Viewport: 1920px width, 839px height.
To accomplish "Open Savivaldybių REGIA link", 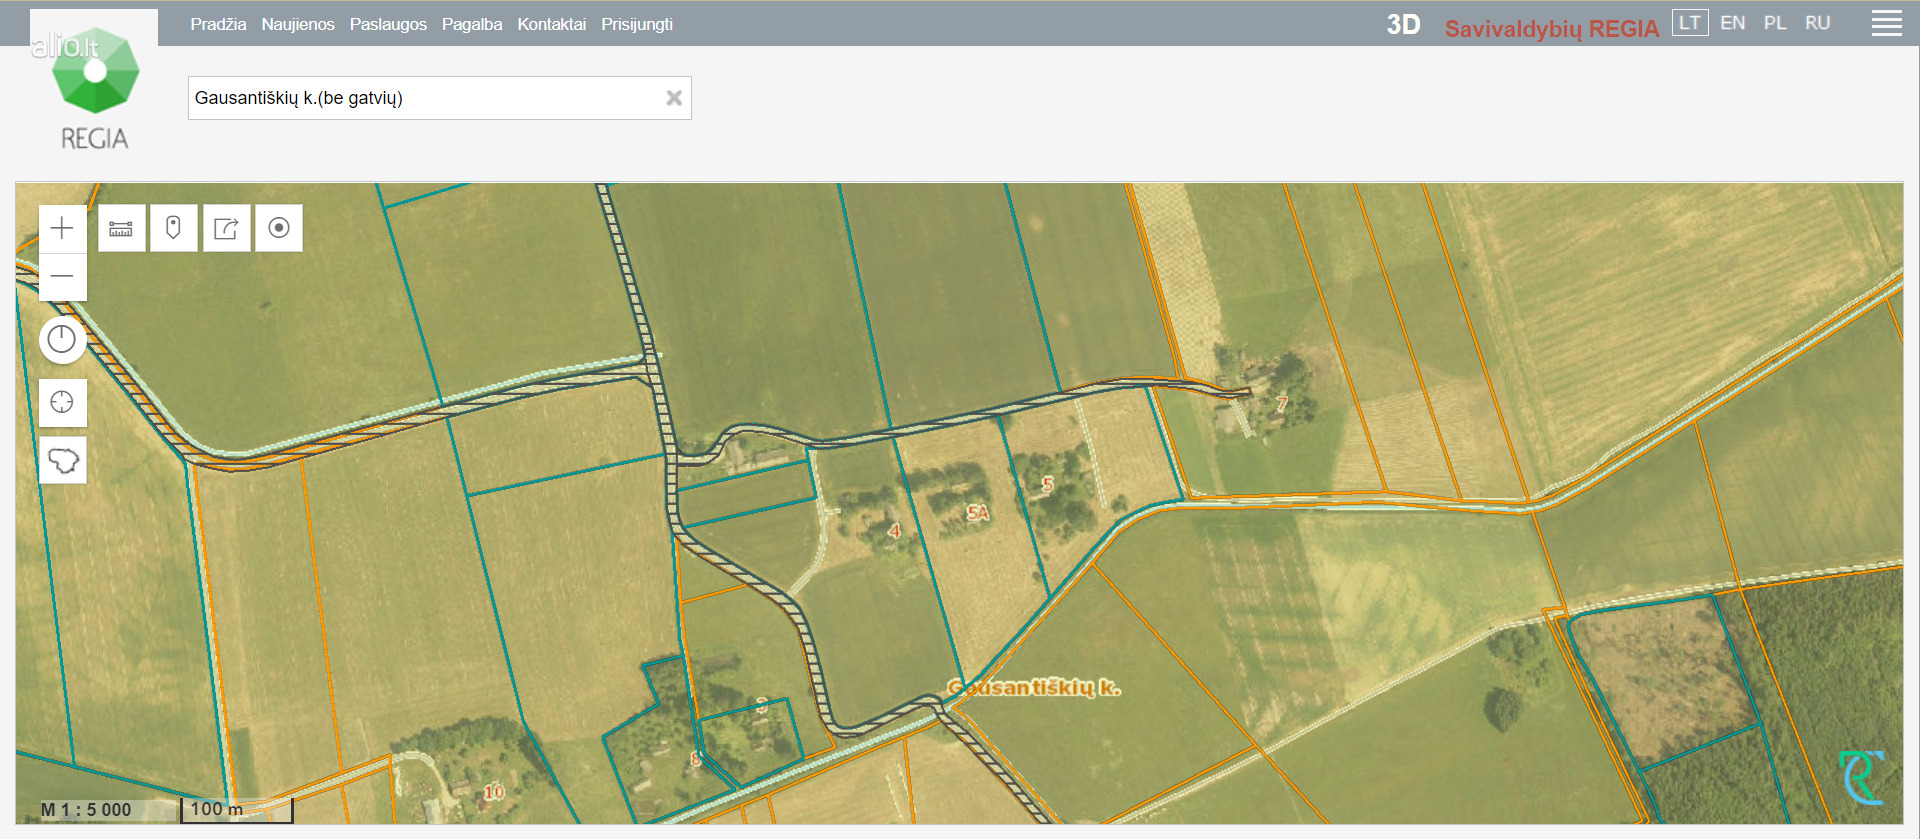I will pos(1551,29).
